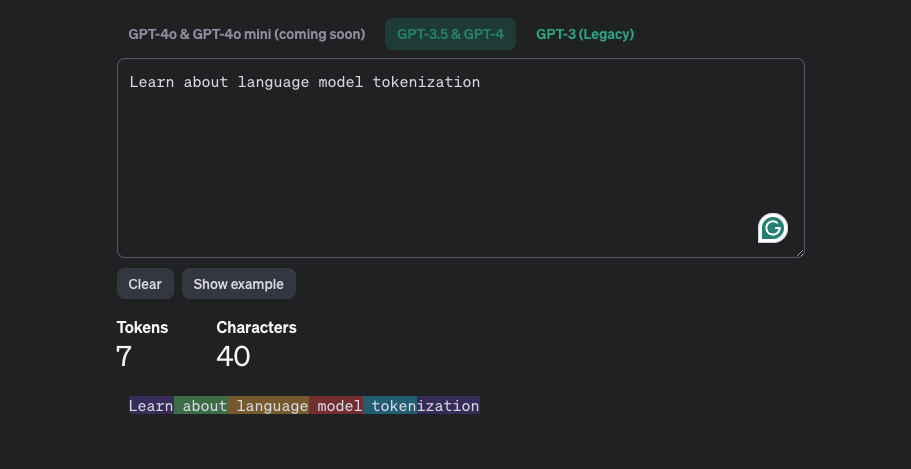Click the blue 'token' token segment
Screen dimensions: 911x469
point(390,406)
